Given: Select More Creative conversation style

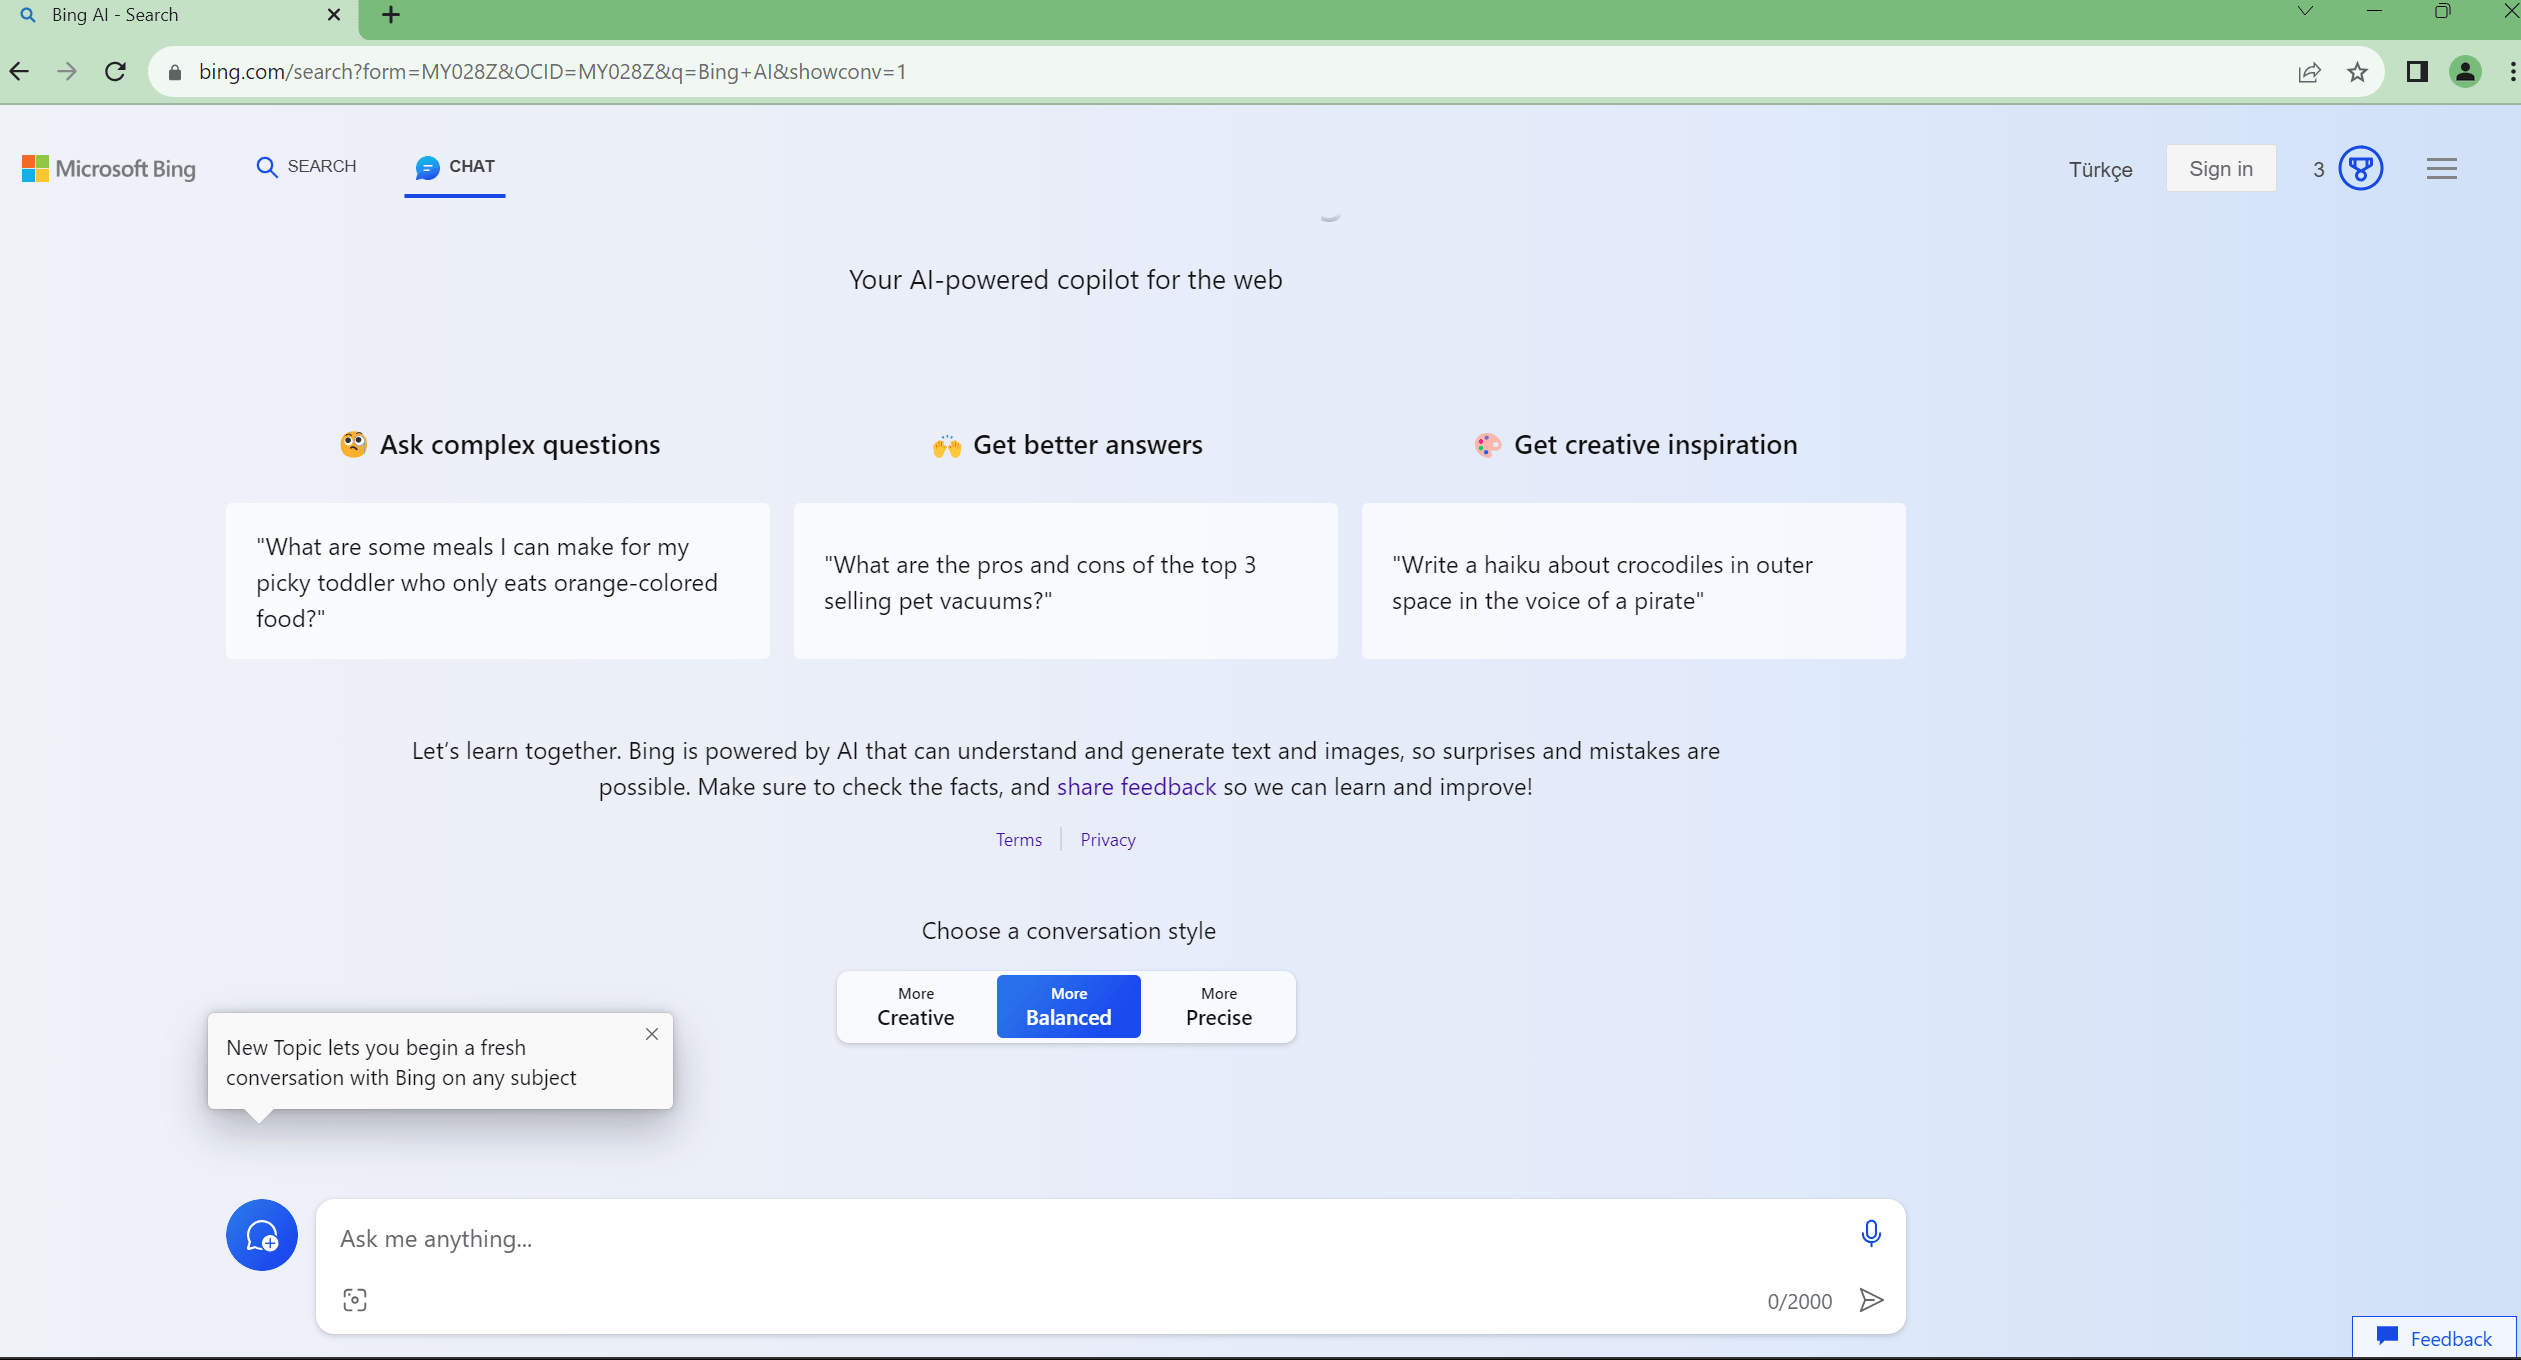Looking at the screenshot, I should [x=914, y=1007].
